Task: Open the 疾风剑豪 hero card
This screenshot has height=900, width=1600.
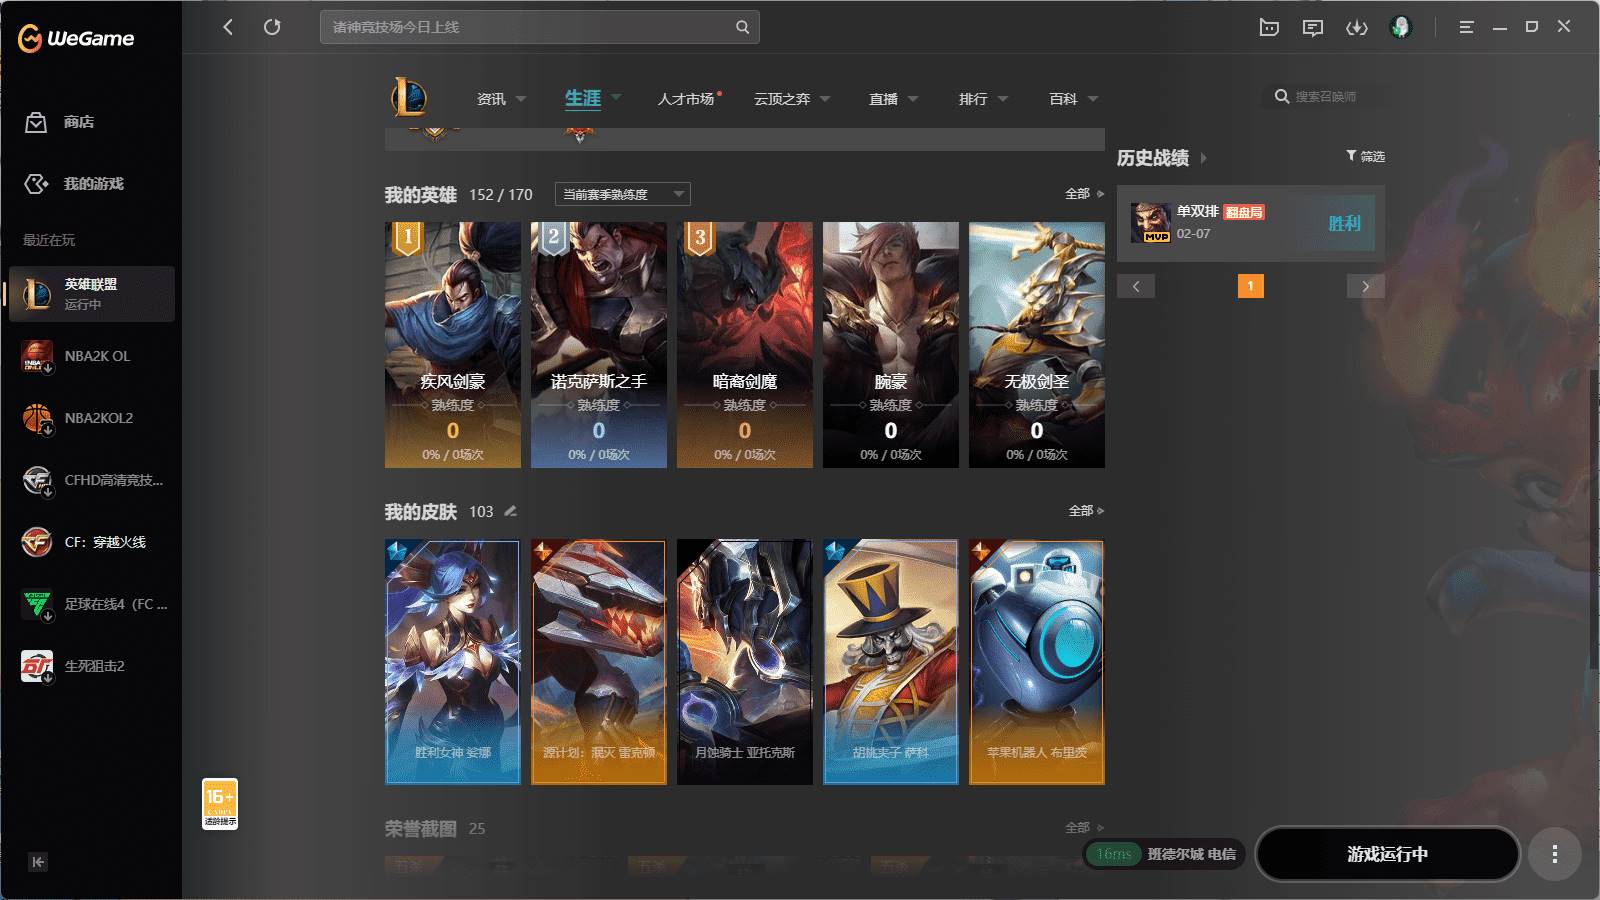Action: pyautogui.click(x=453, y=345)
